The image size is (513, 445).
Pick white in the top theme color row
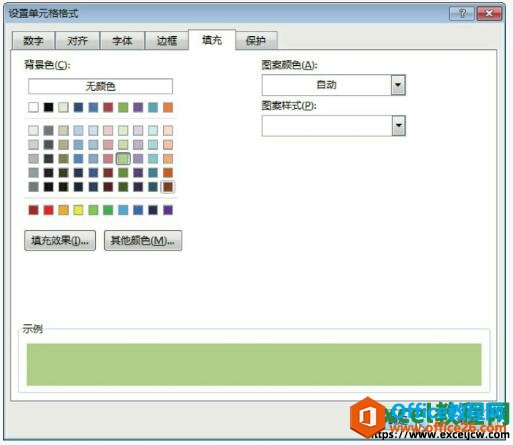[33, 107]
